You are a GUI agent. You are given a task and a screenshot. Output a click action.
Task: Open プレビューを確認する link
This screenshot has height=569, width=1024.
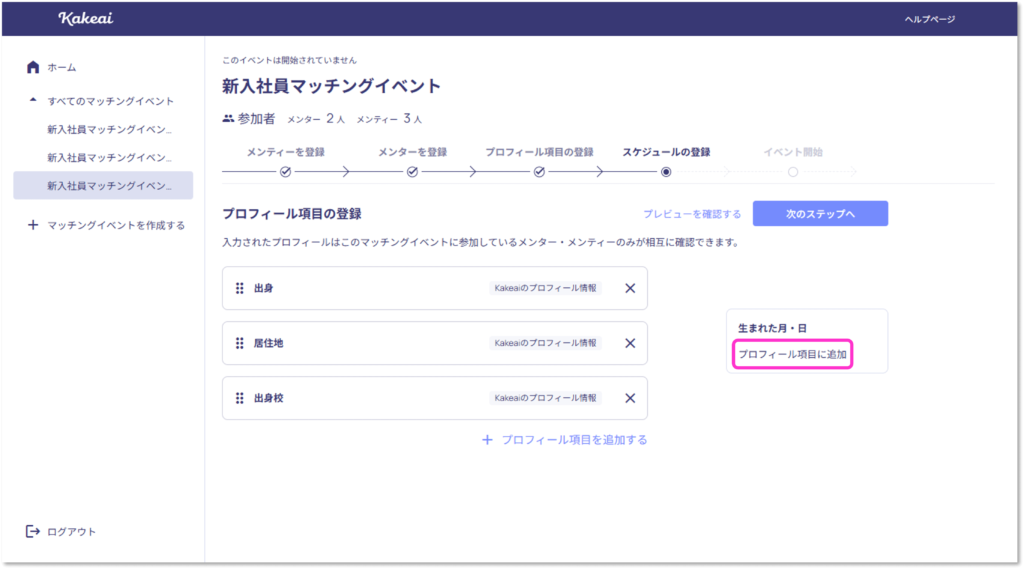[x=691, y=214]
